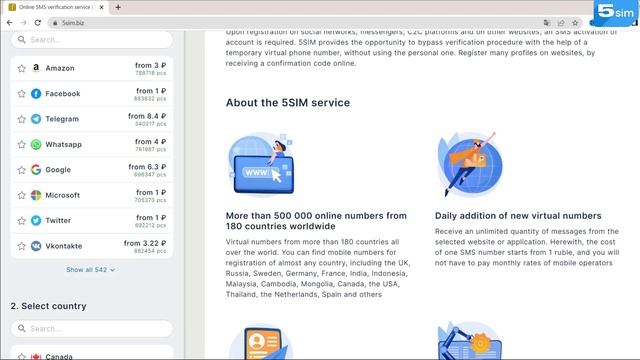Screen dimensions: 640x360
Task: Click the daily addition globe illustration
Action: pyautogui.click(x=470, y=164)
